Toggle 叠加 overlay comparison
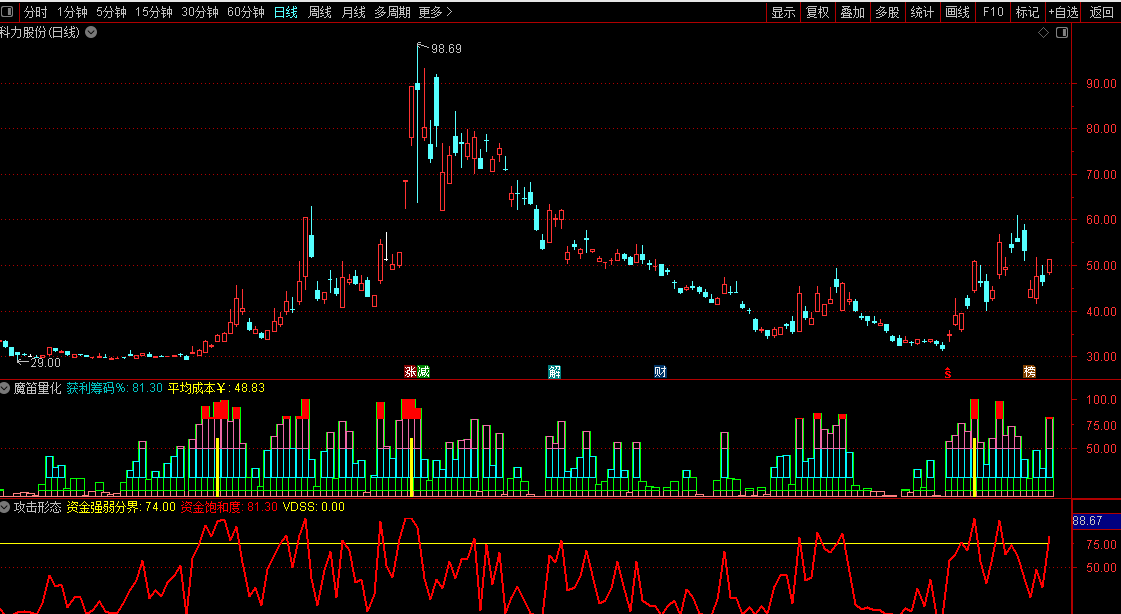Viewport: 1121px width, 614px height. (x=852, y=12)
